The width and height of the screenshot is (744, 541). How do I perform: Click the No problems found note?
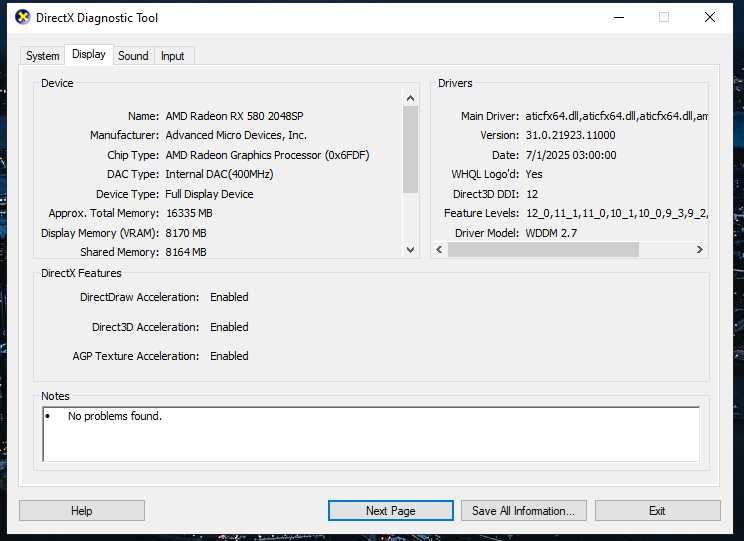click(115, 416)
